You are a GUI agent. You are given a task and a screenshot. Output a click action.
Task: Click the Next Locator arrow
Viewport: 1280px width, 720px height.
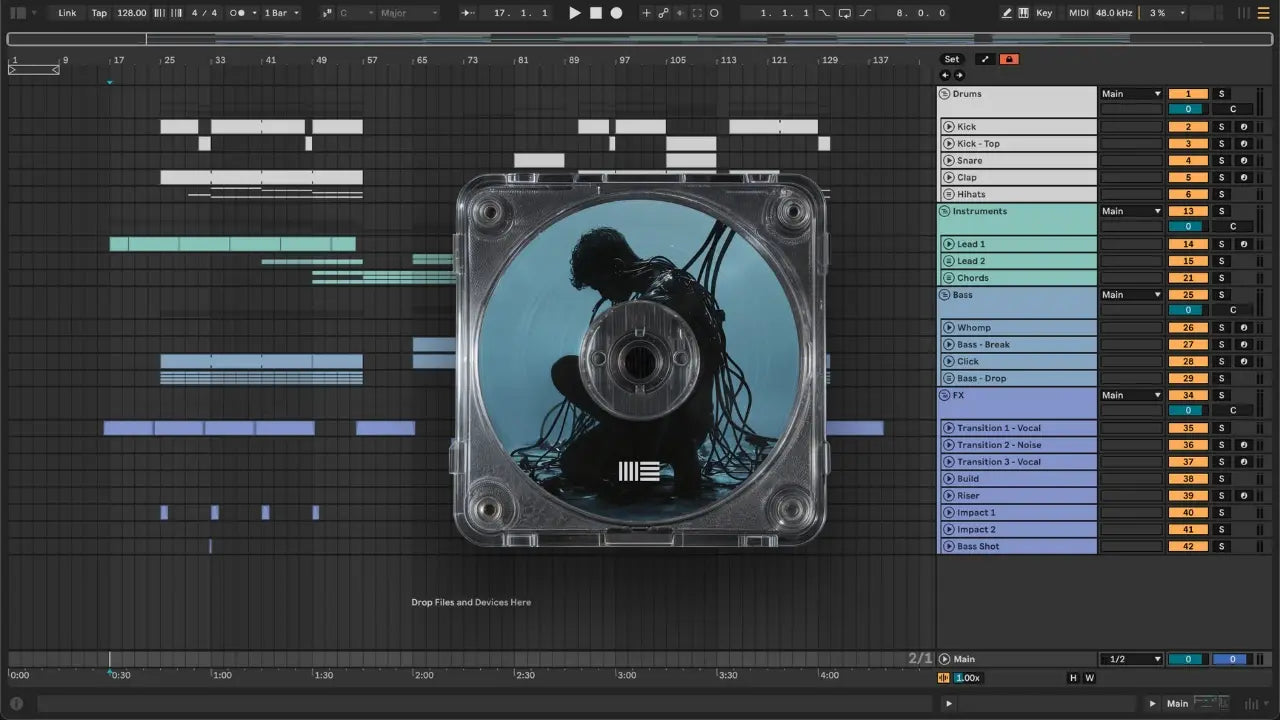pyautogui.click(x=959, y=75)
